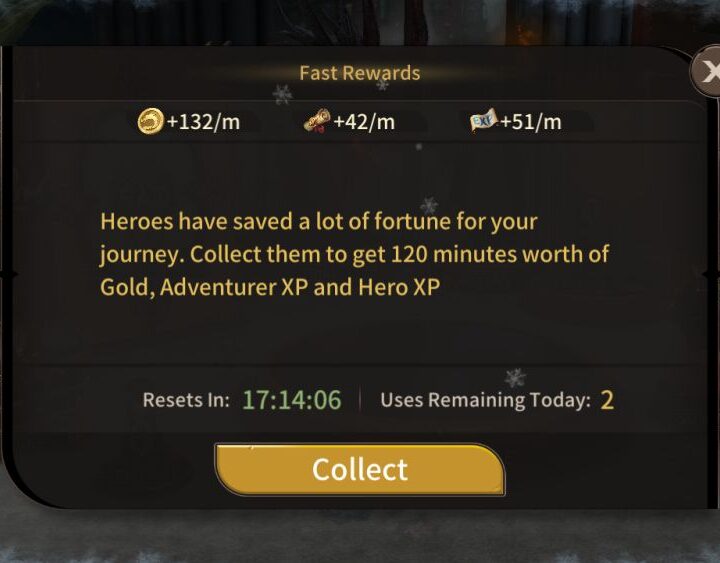The image size is (720, 563).
Task: Tap the gold coin icon
Action: pos(151,122)
